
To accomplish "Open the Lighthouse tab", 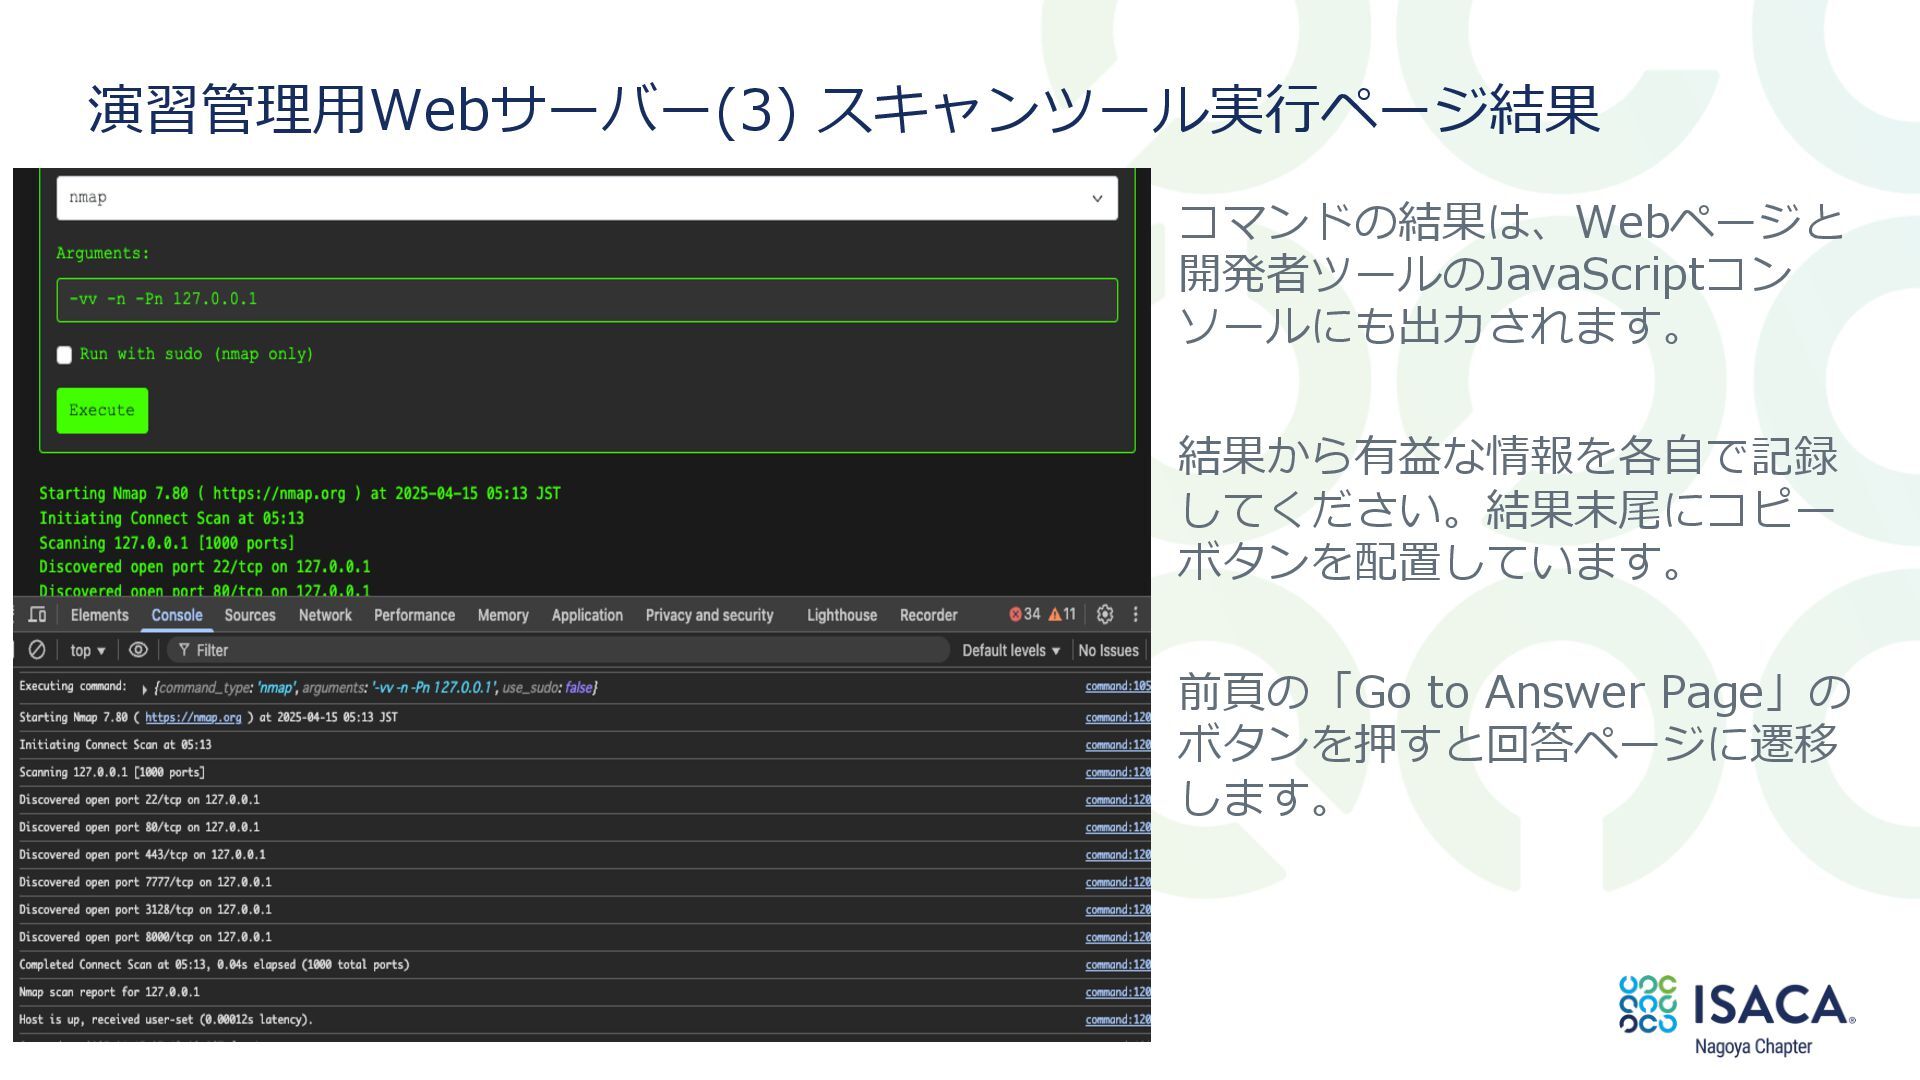I will [841, 616].
